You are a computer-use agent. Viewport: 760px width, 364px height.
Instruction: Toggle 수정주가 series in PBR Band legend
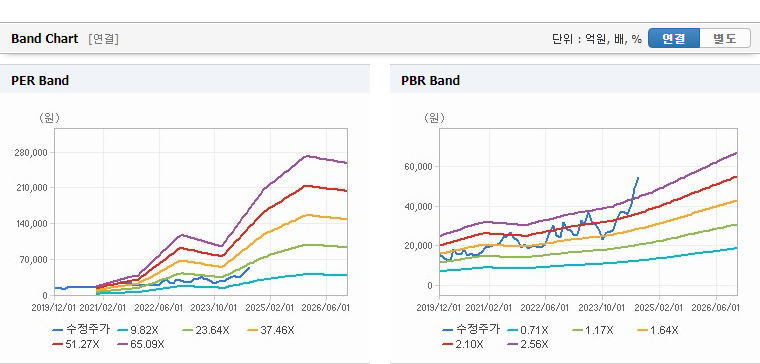471,330
